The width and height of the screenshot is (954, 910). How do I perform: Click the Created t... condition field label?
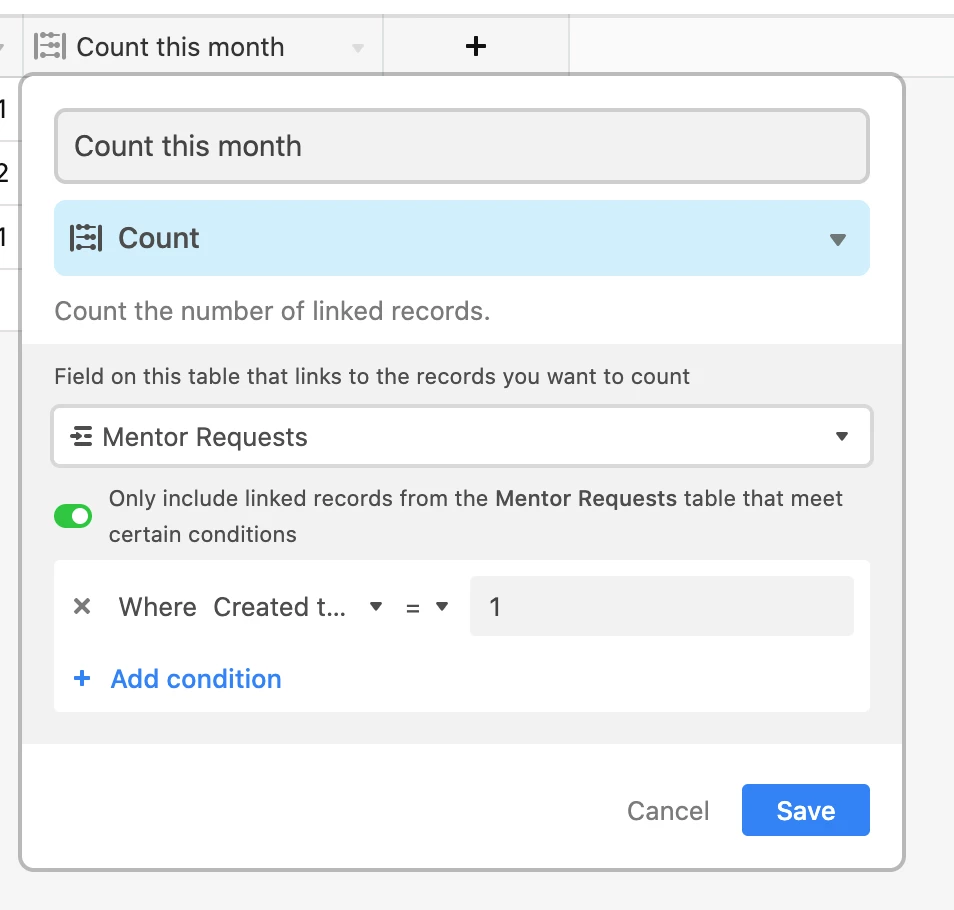click(x=279, y=607)
